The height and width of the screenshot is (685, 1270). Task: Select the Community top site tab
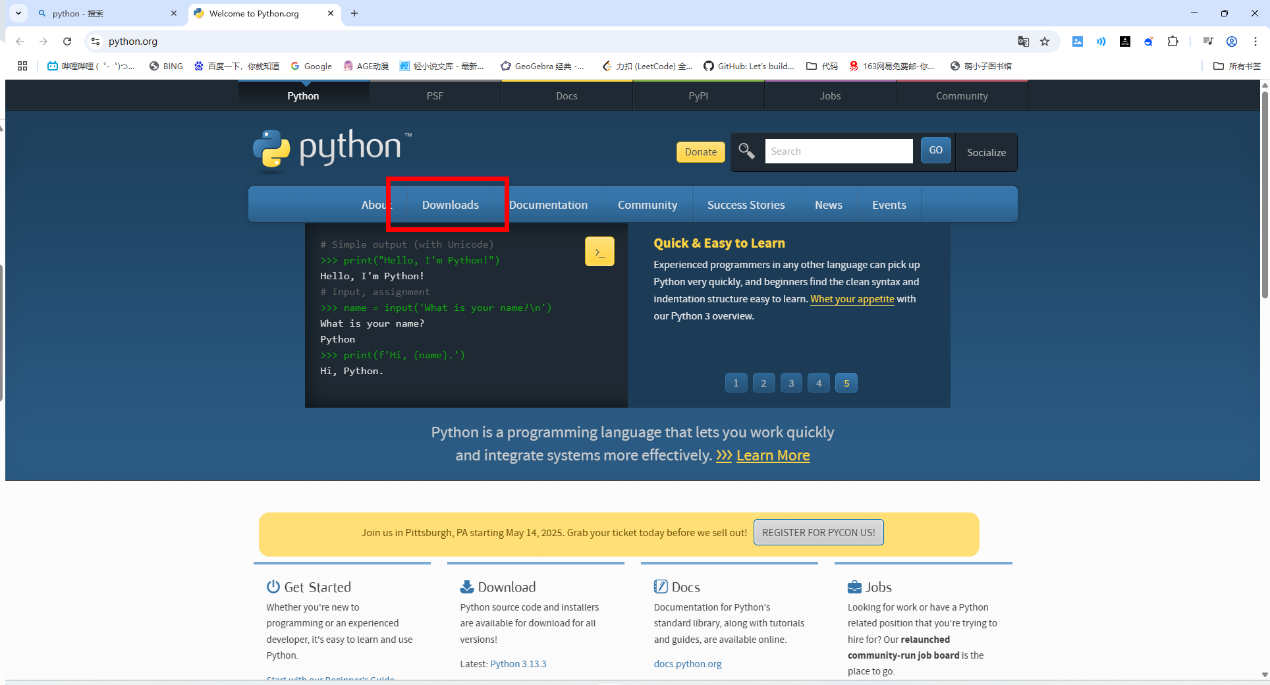(x=962, y=96)
